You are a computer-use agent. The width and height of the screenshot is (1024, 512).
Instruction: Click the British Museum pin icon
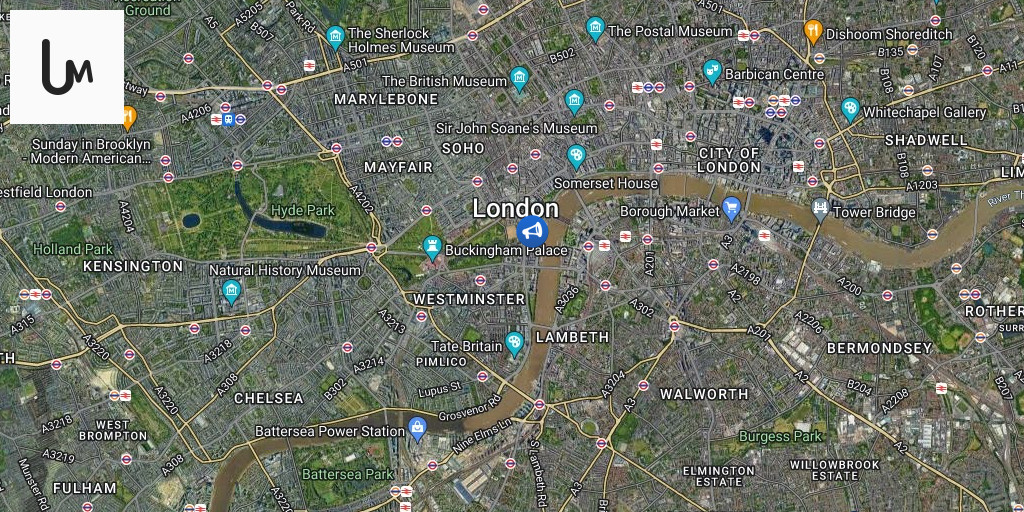519,79
